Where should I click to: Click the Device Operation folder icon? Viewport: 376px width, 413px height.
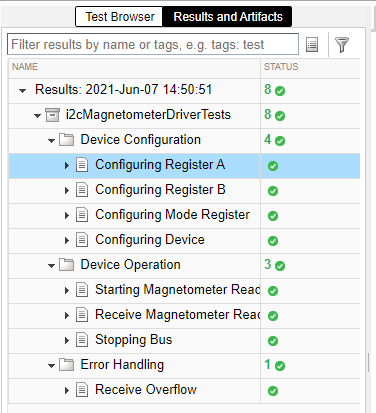click(x=66, y=265)
